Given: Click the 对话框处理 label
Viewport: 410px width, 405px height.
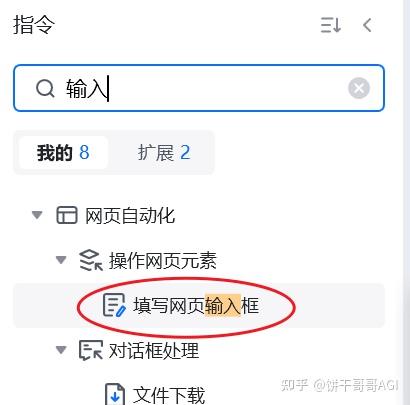Looking at the screenshot, I should (x=154, y=351).
